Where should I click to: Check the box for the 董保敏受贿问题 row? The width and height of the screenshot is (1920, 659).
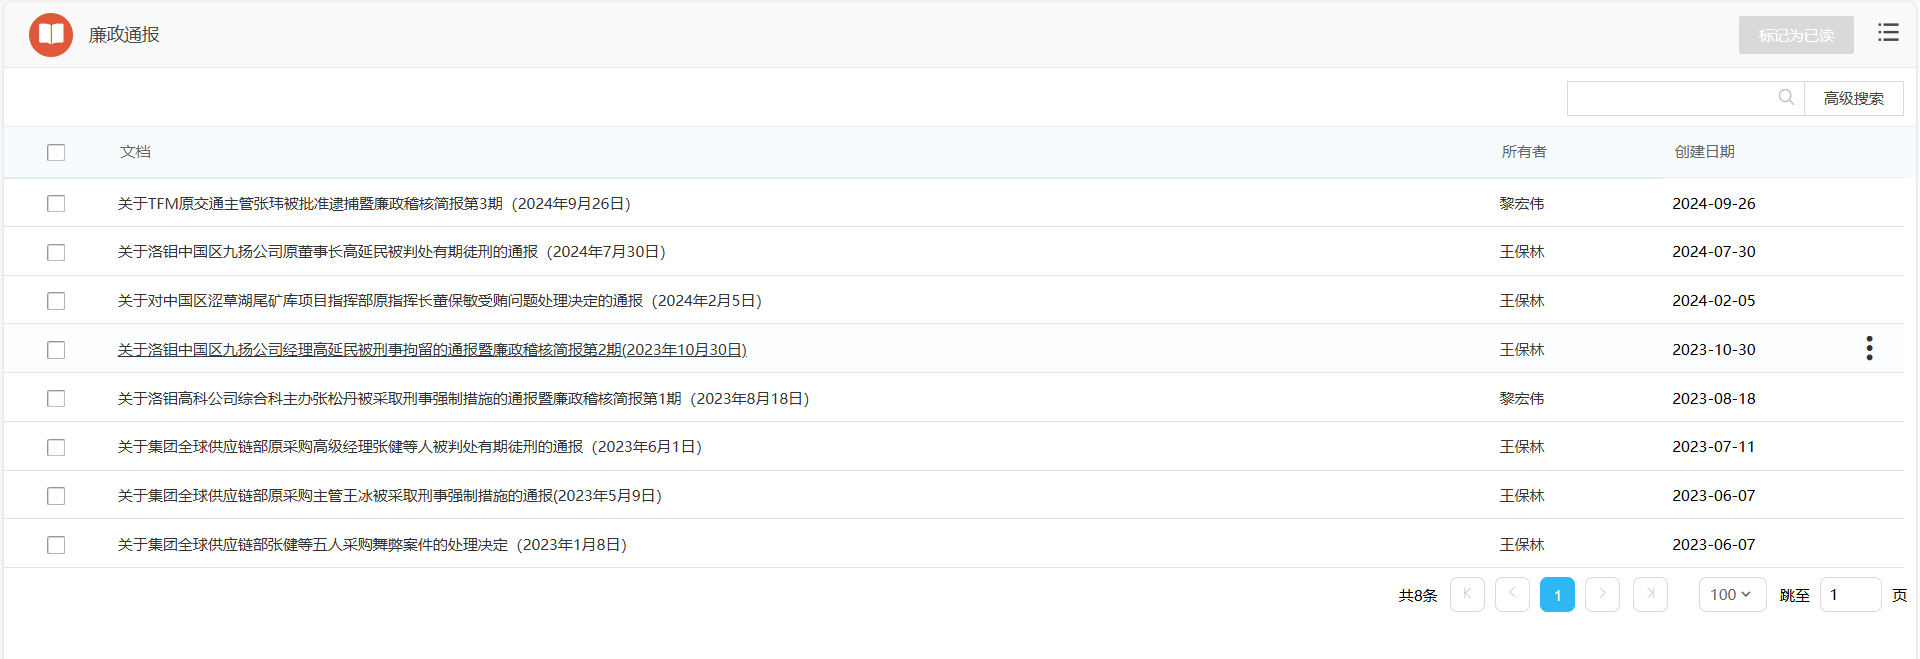tap(56, 301)
